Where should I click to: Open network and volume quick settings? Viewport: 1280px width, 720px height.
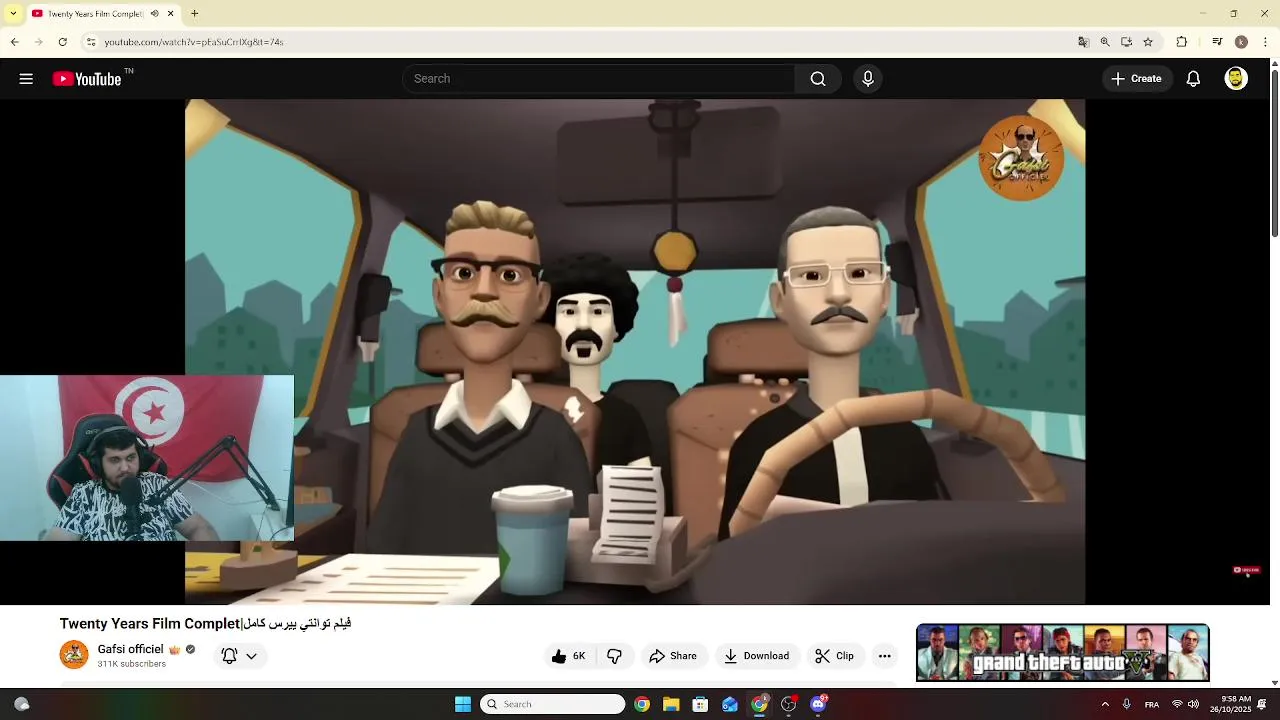click(1185, 704)
